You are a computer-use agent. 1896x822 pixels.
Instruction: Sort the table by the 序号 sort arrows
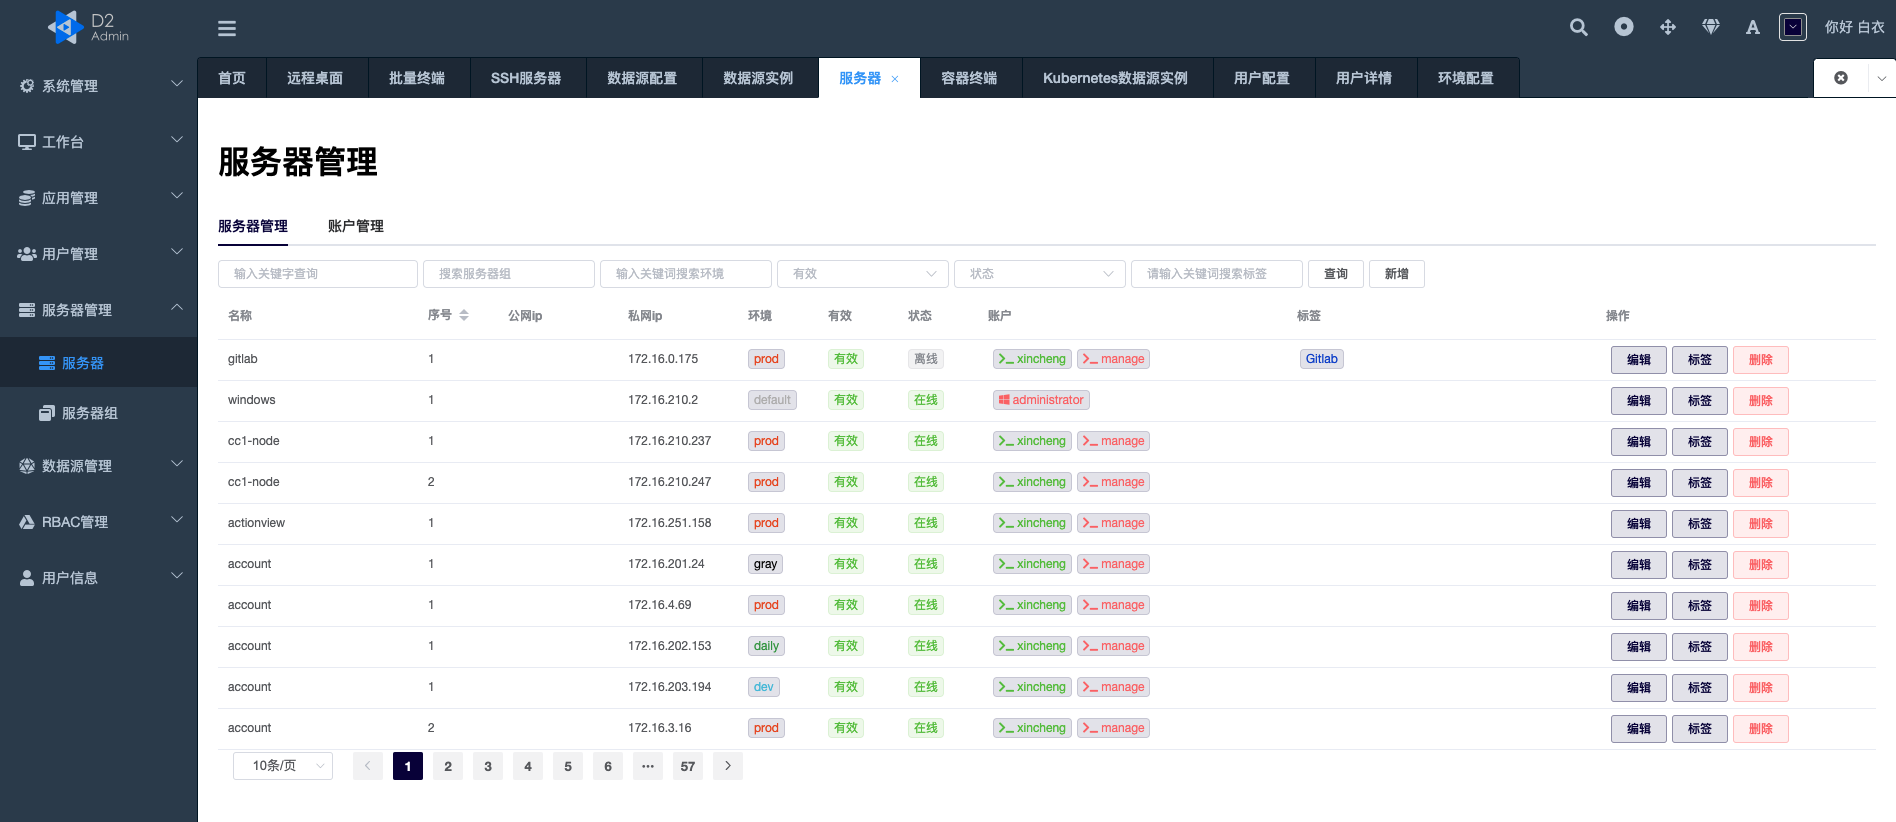pos(464,315)
